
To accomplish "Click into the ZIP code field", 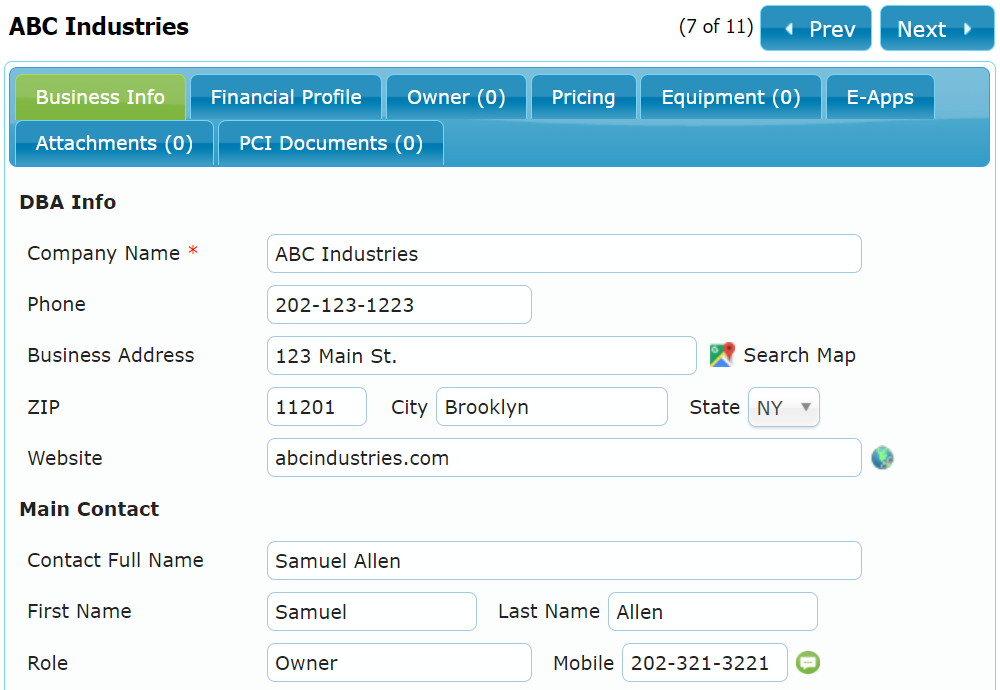I will tap(317, 407).
